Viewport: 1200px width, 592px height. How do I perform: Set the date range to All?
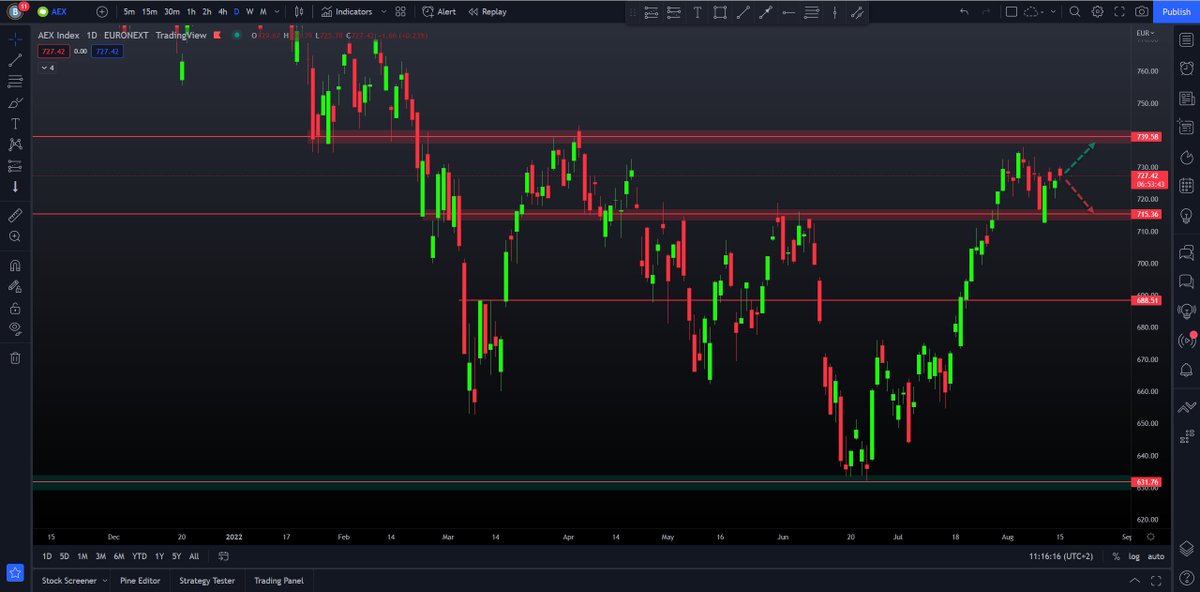tap(193, 556)
